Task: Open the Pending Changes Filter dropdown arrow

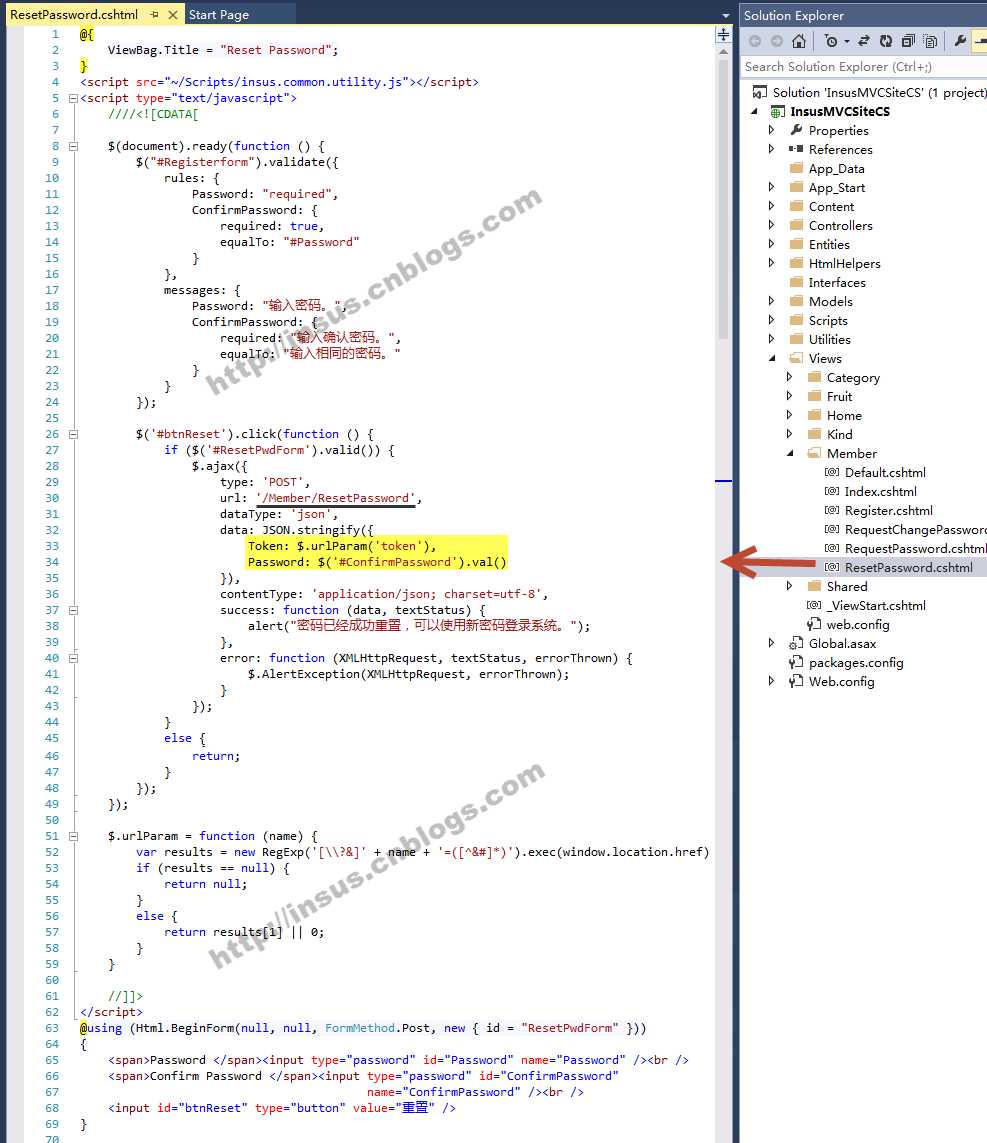Action: click(846, 42)
